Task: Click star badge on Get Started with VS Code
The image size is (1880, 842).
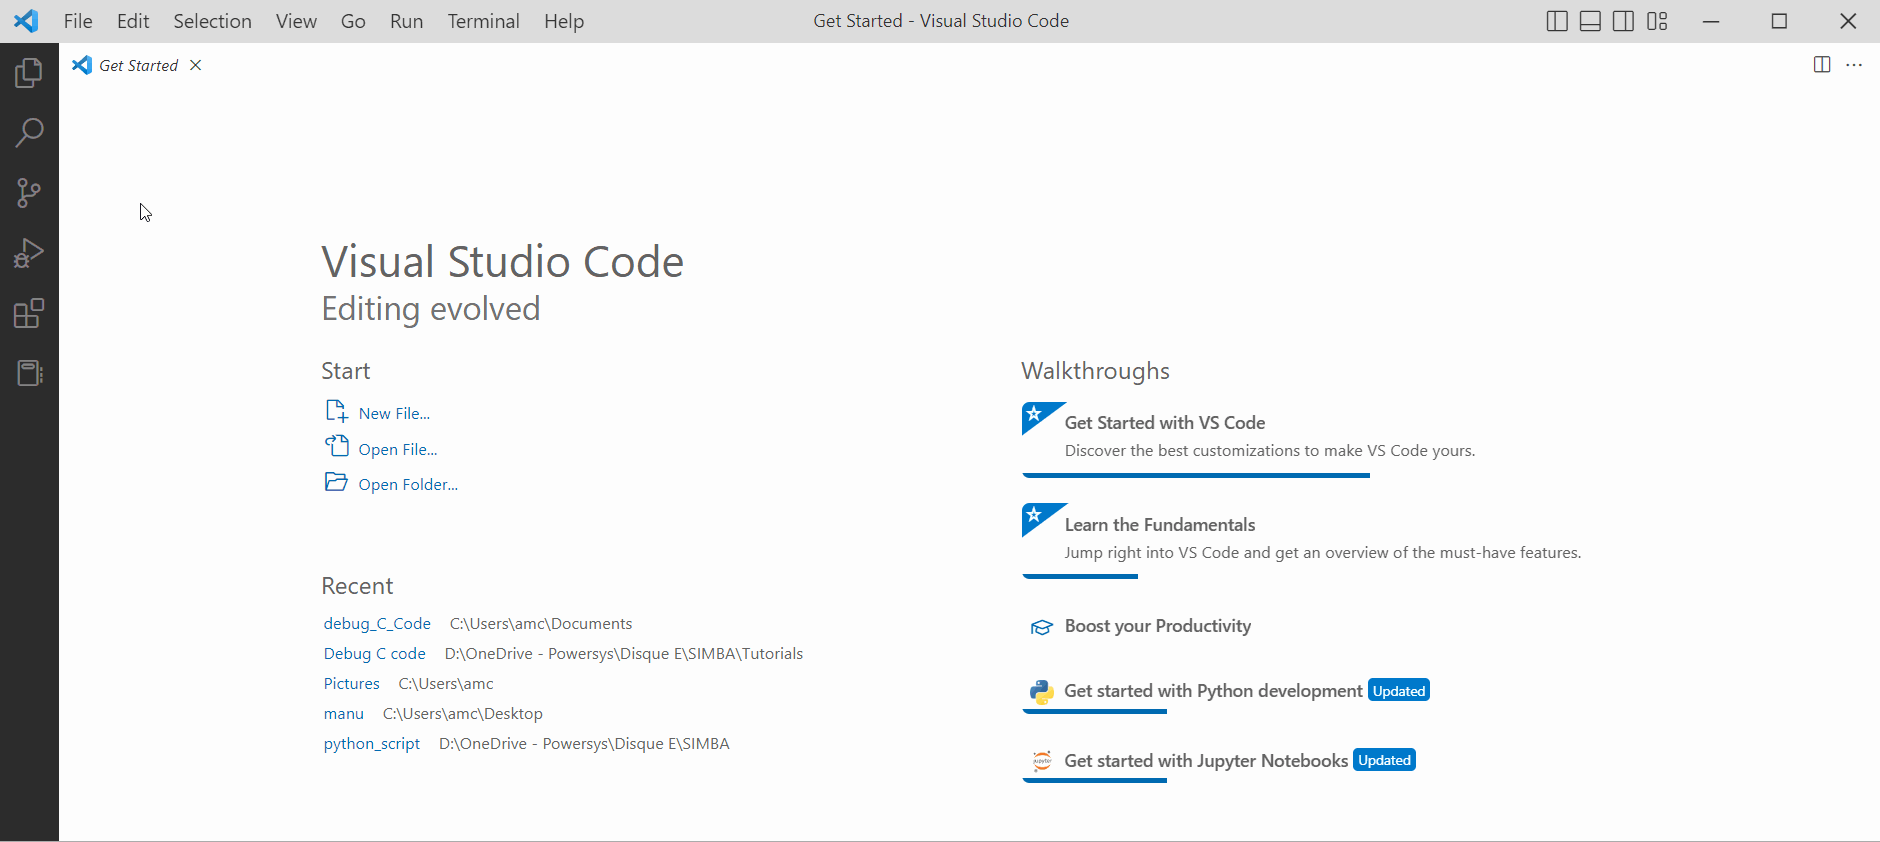Action: coord(1035,414)
